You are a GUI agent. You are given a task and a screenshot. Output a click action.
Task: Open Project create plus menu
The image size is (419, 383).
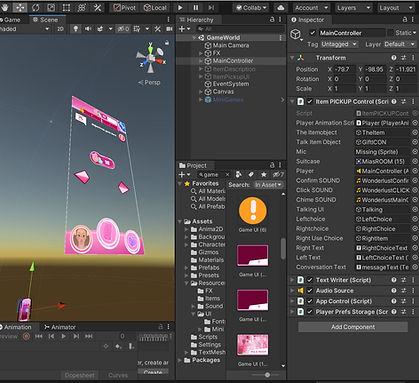184,174
